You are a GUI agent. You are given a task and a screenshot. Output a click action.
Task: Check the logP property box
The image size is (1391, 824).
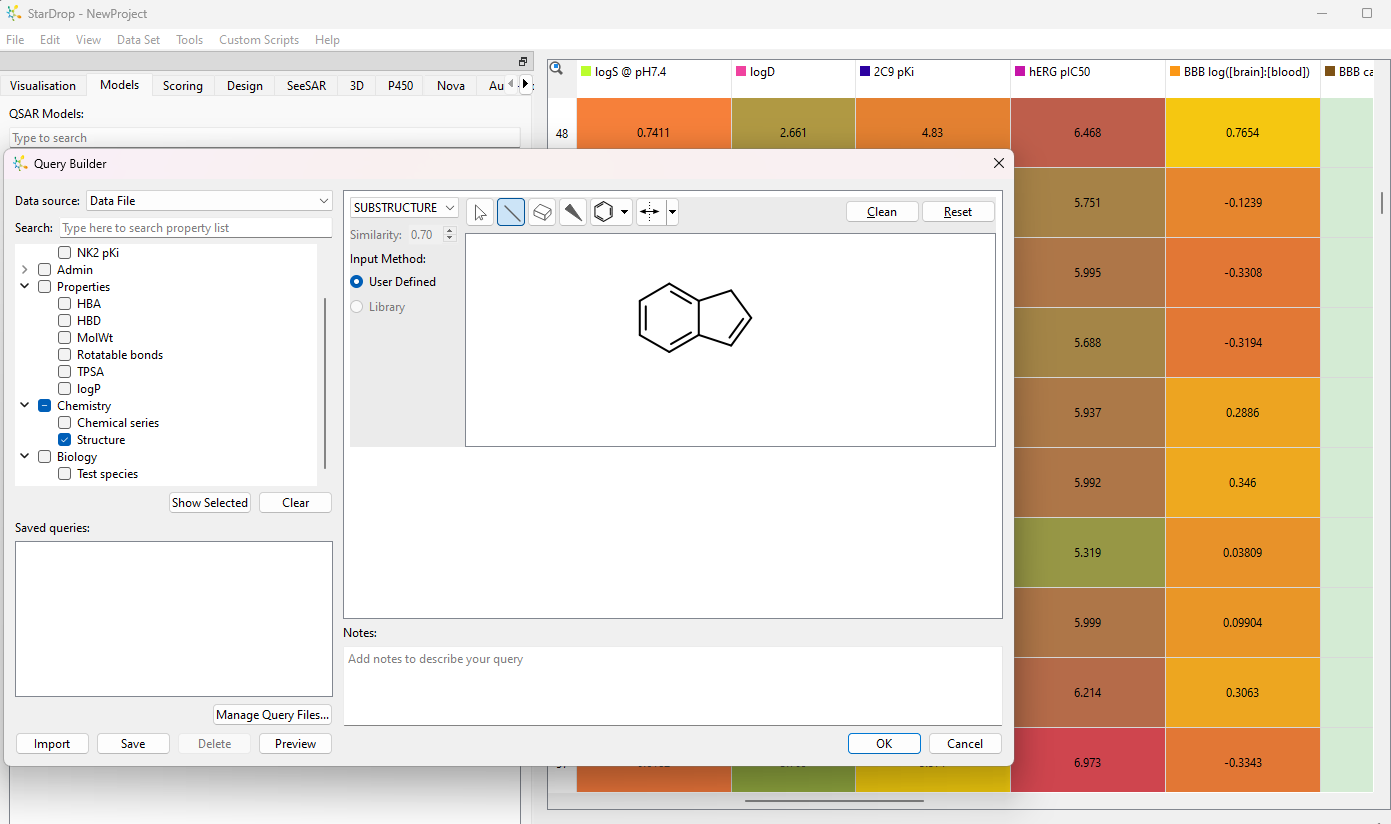[65, 389]
